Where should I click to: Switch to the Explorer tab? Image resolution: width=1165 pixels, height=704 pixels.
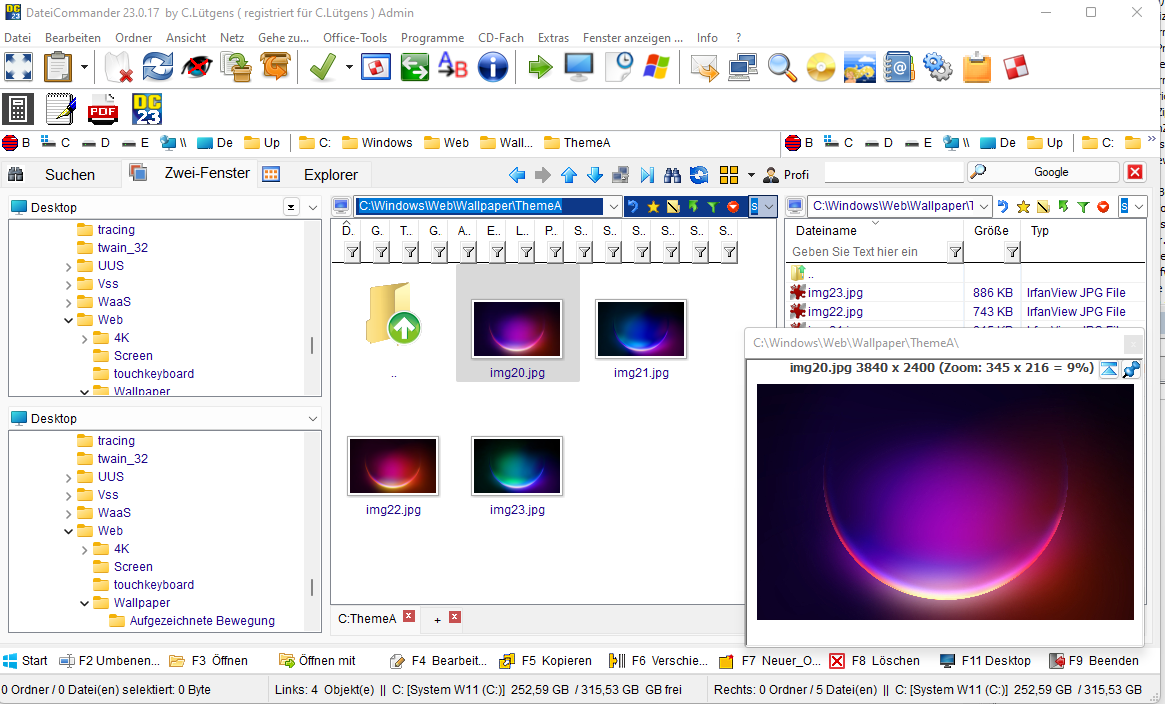pos(330,175)
